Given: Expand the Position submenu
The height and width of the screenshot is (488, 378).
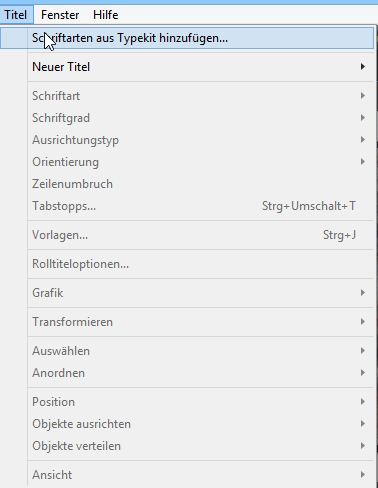Looking at the screenshot, I should pyautogui.click(x=201, y=402).
